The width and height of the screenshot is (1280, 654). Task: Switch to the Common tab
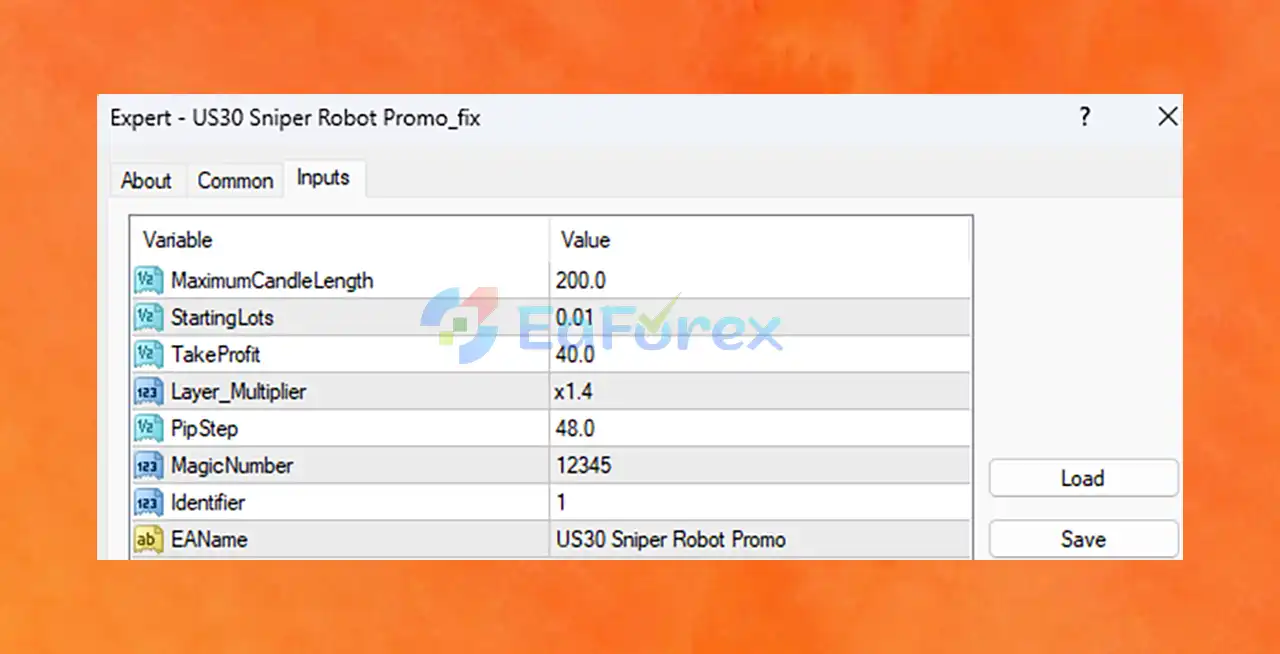[x=235, y=181]
